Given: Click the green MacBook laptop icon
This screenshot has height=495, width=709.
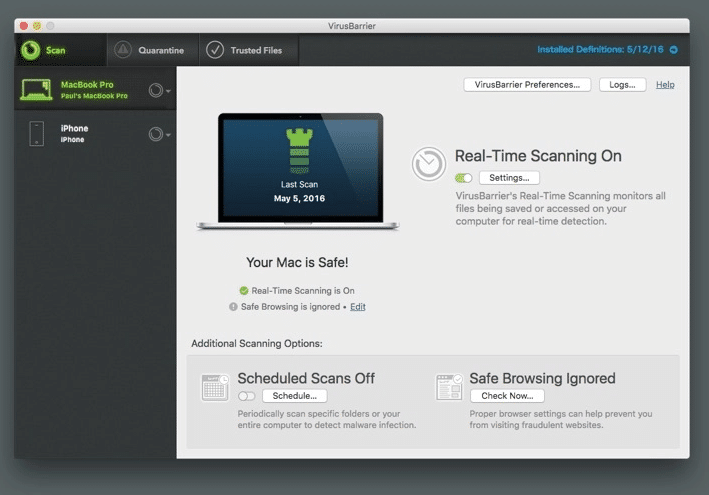Looking at the screenshot, I should [36, 90].
